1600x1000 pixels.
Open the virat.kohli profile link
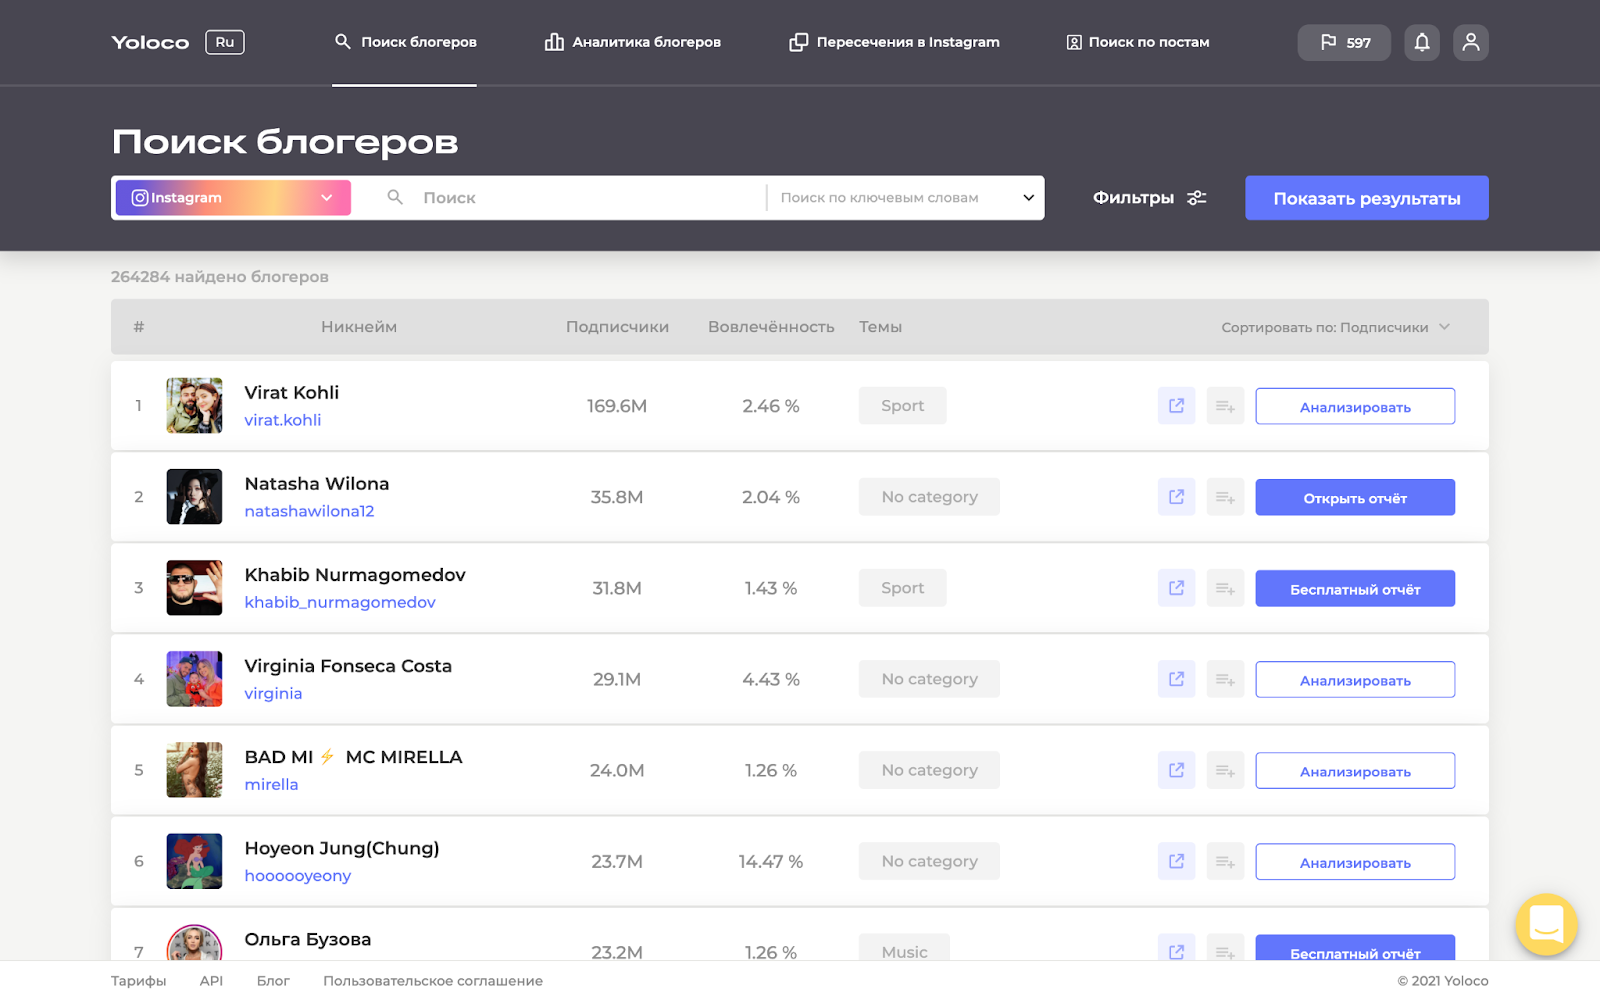coord(283,420)
